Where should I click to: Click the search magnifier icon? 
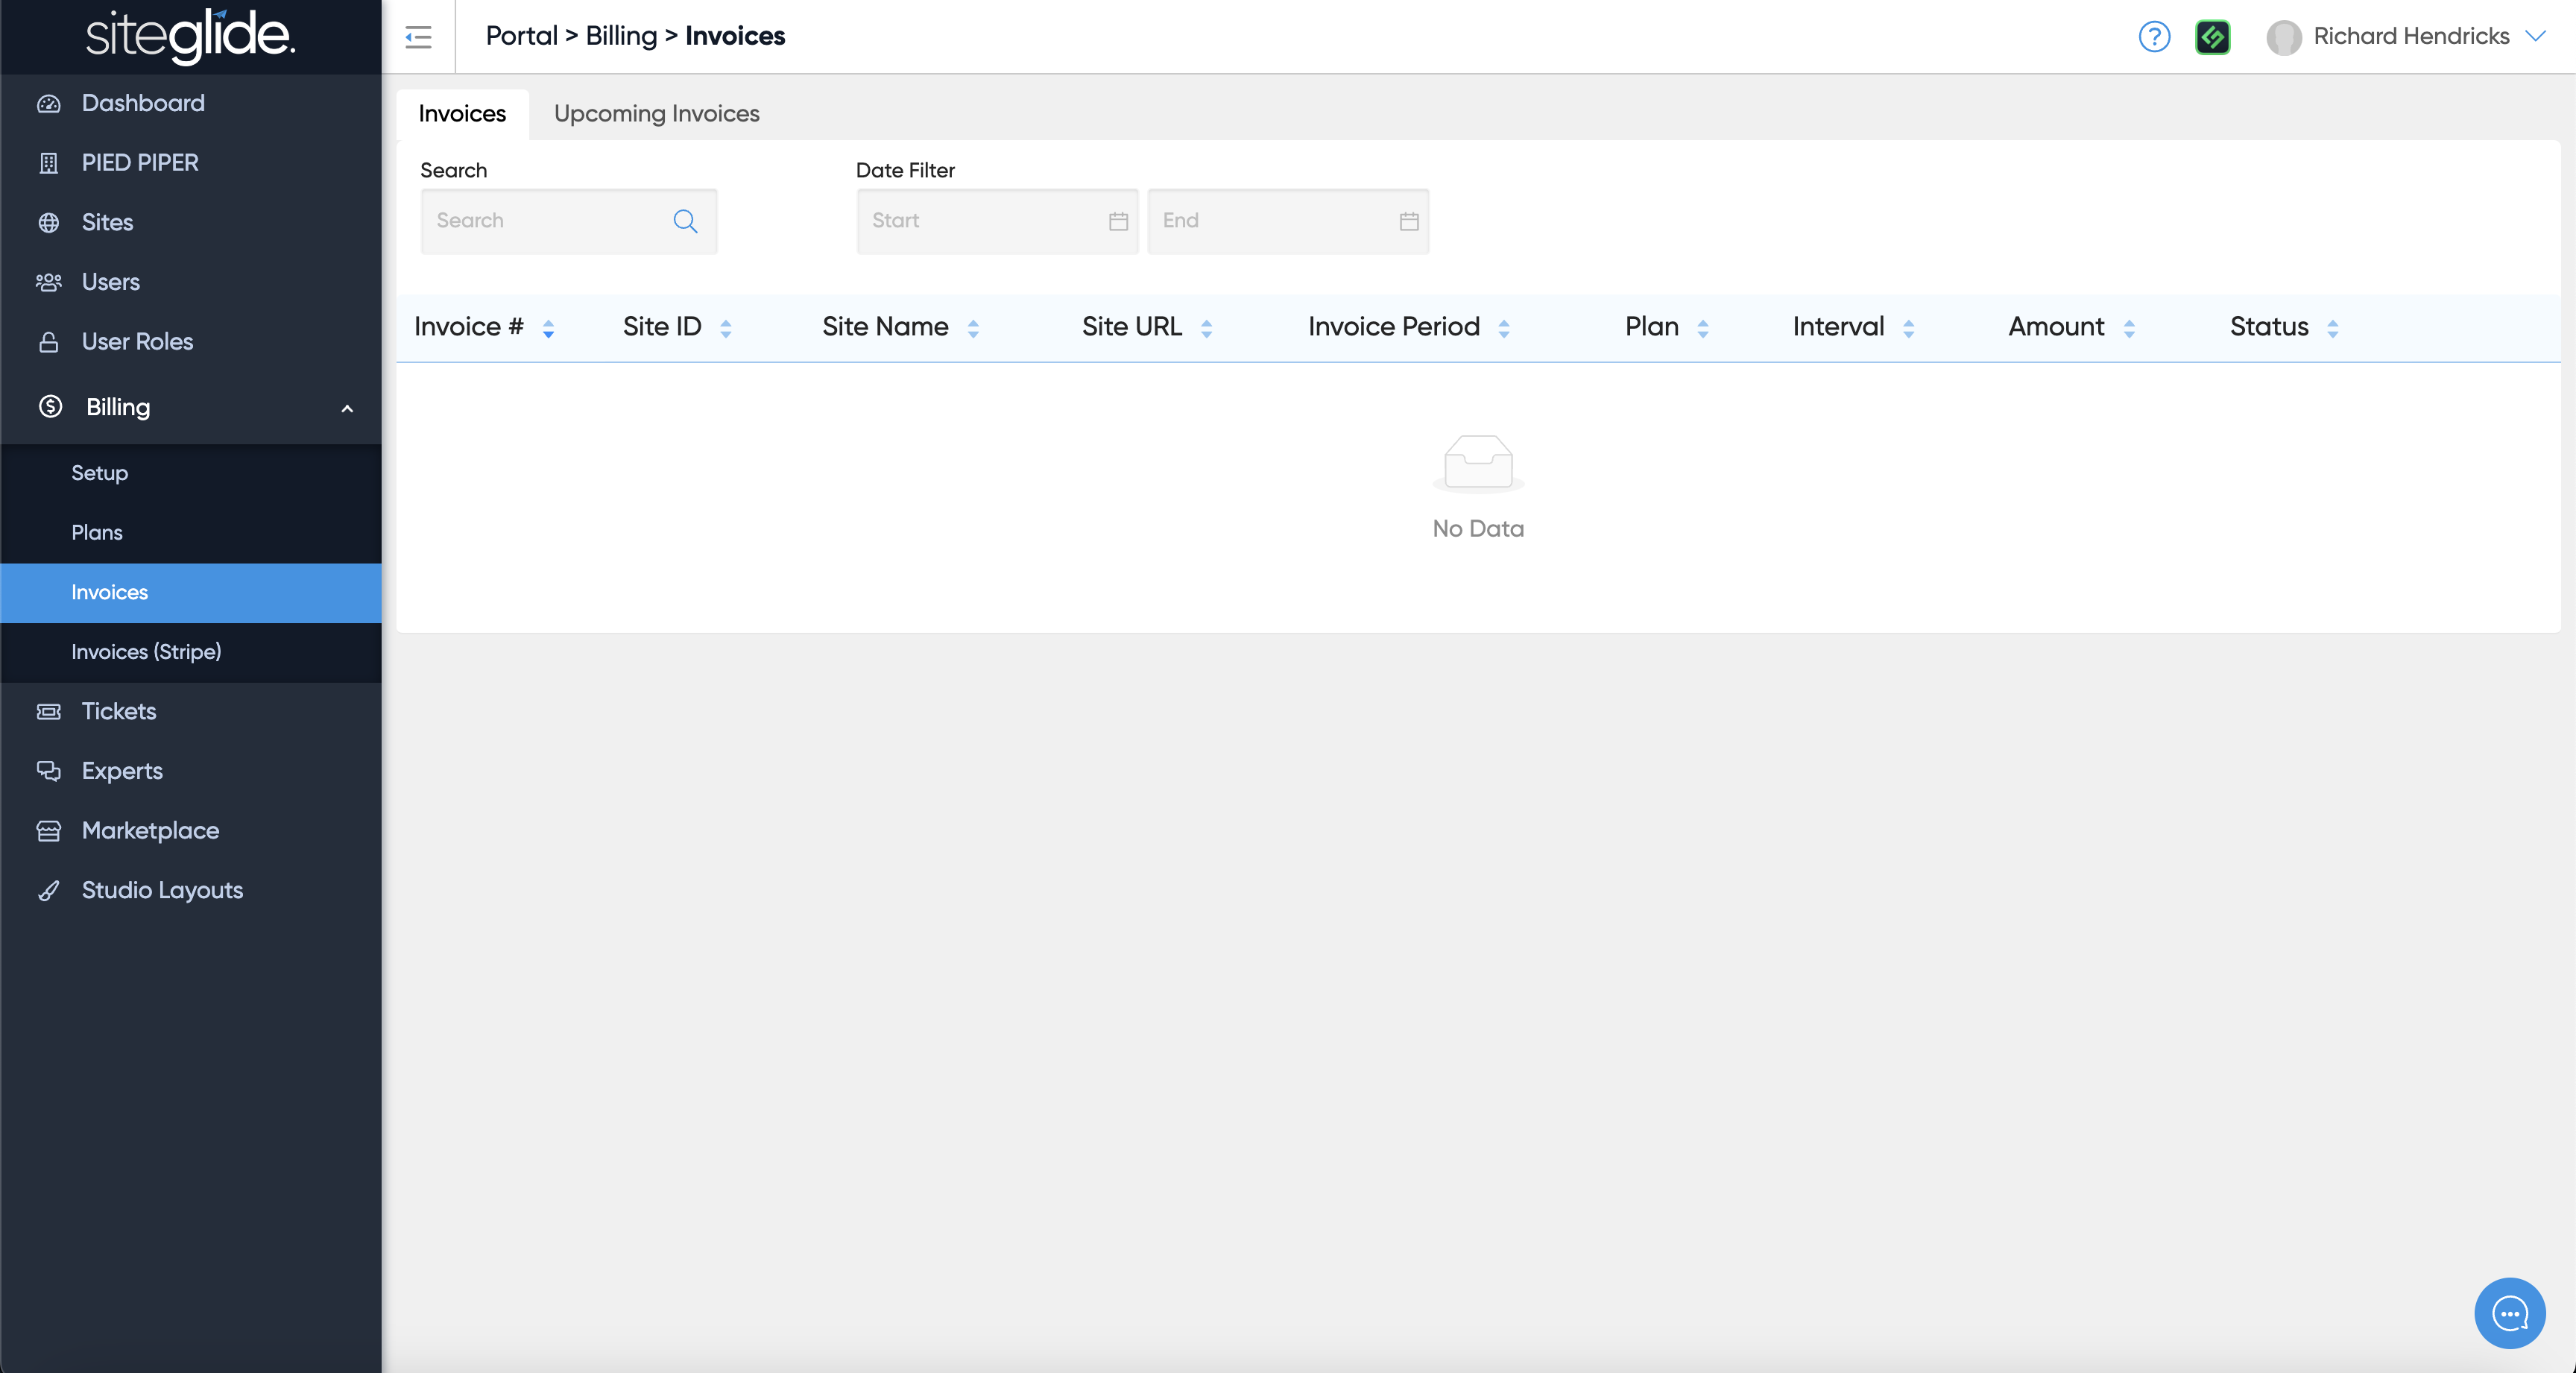(685, 221)
